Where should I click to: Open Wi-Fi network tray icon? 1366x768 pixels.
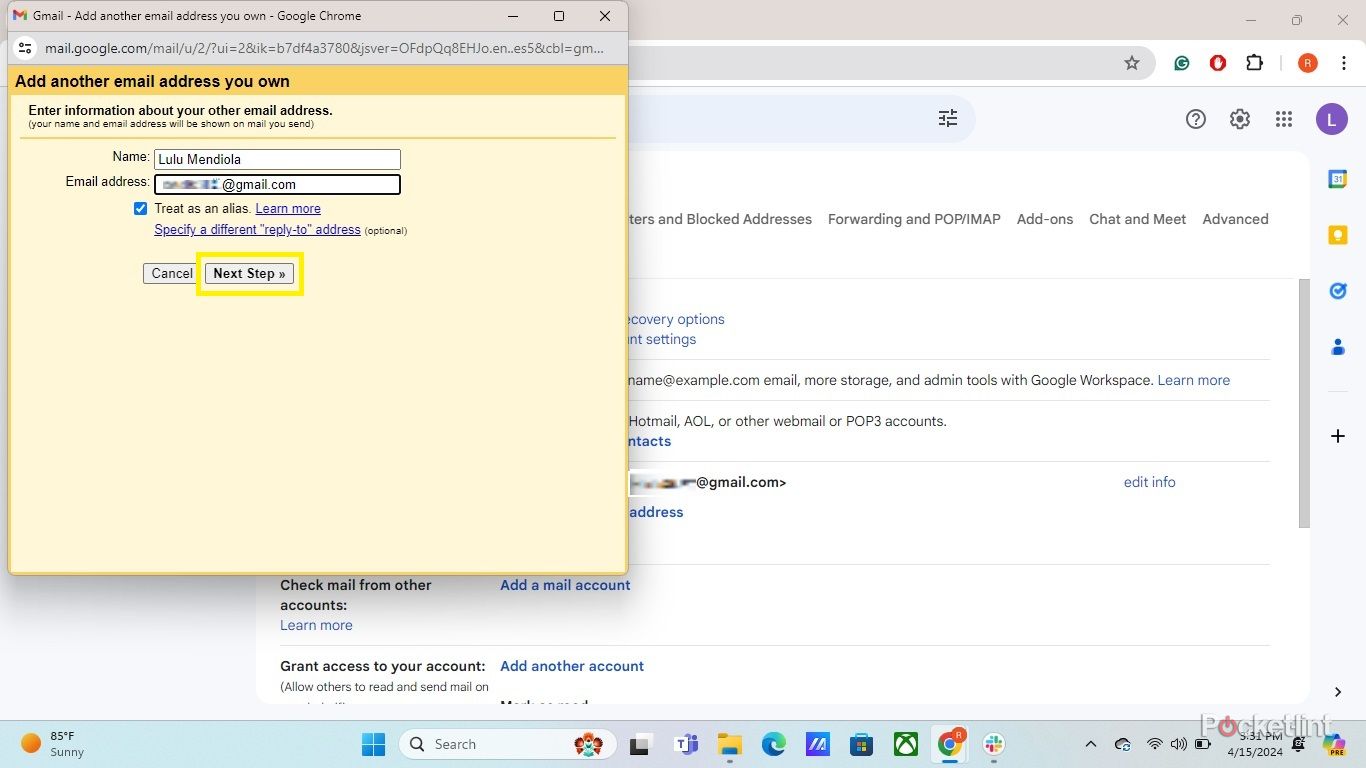1155,744
